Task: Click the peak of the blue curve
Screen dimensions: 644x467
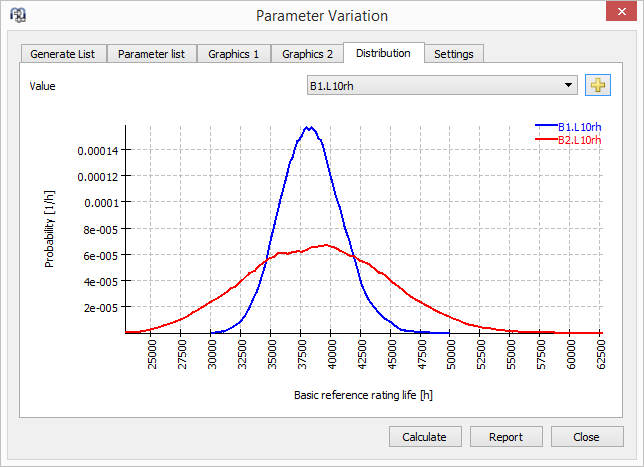Action: click(x=310, y=127)
